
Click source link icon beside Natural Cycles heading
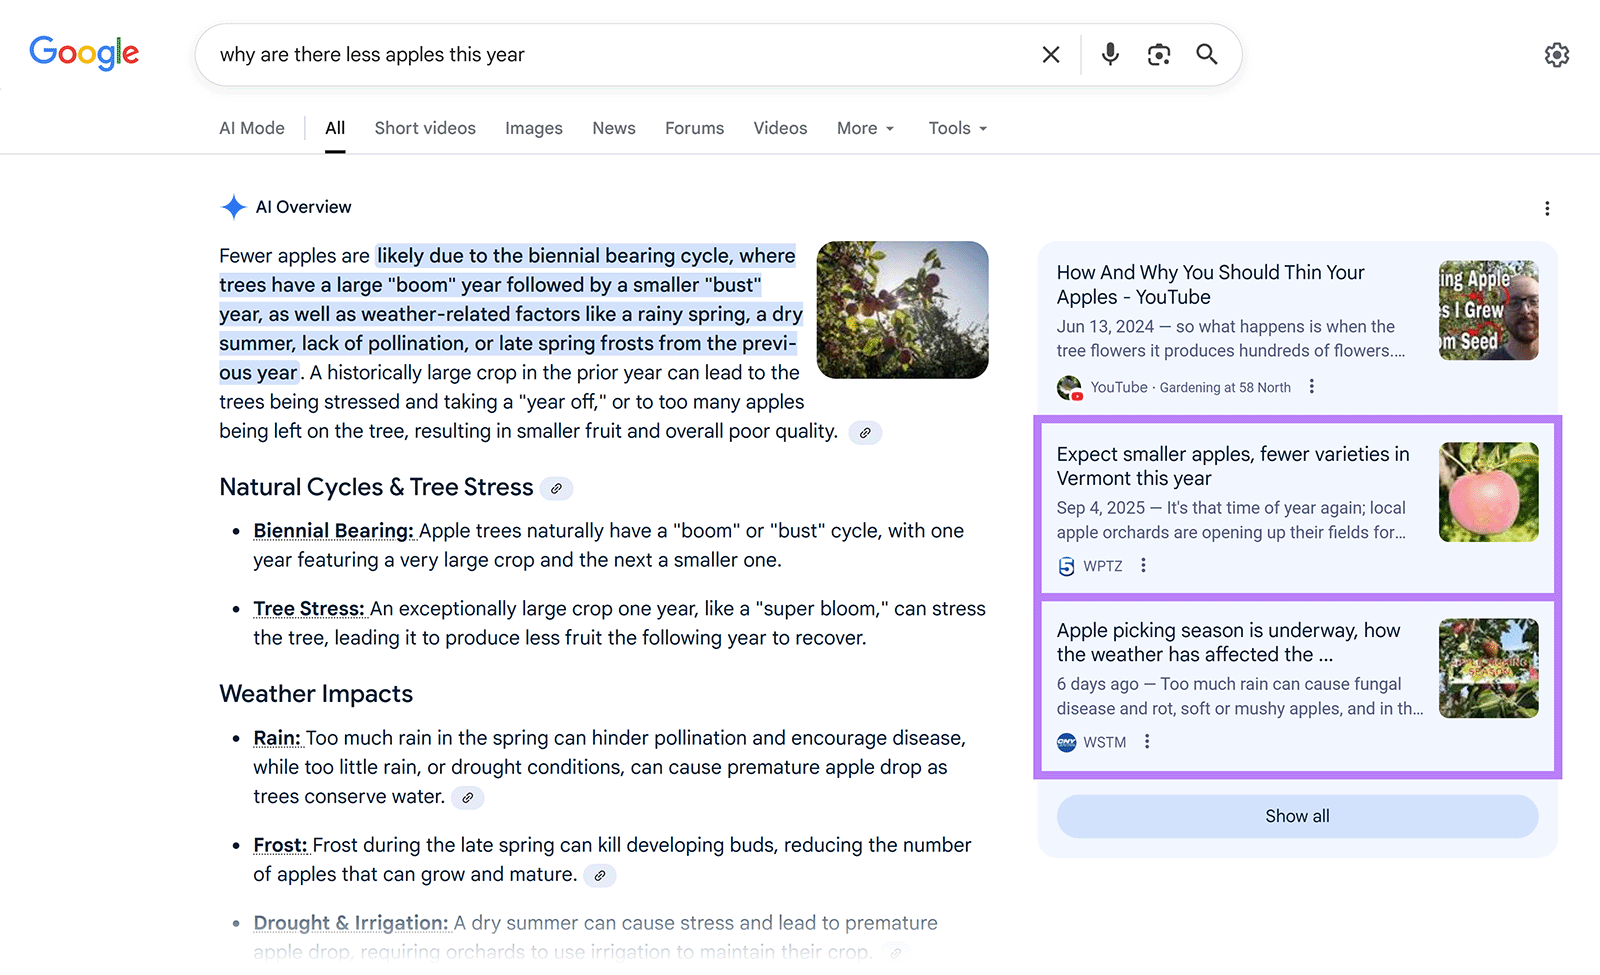pos(556,488)
